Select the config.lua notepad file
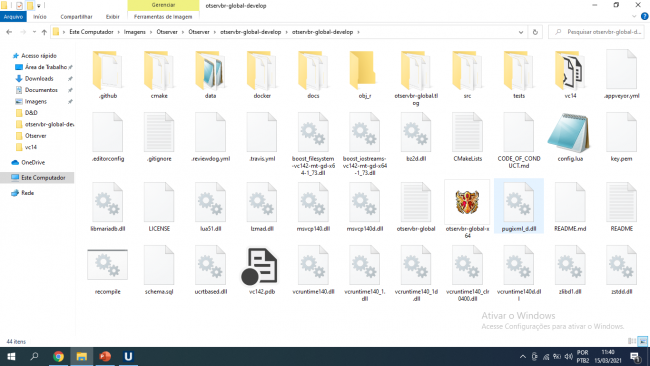 click(x=570, y=138)
